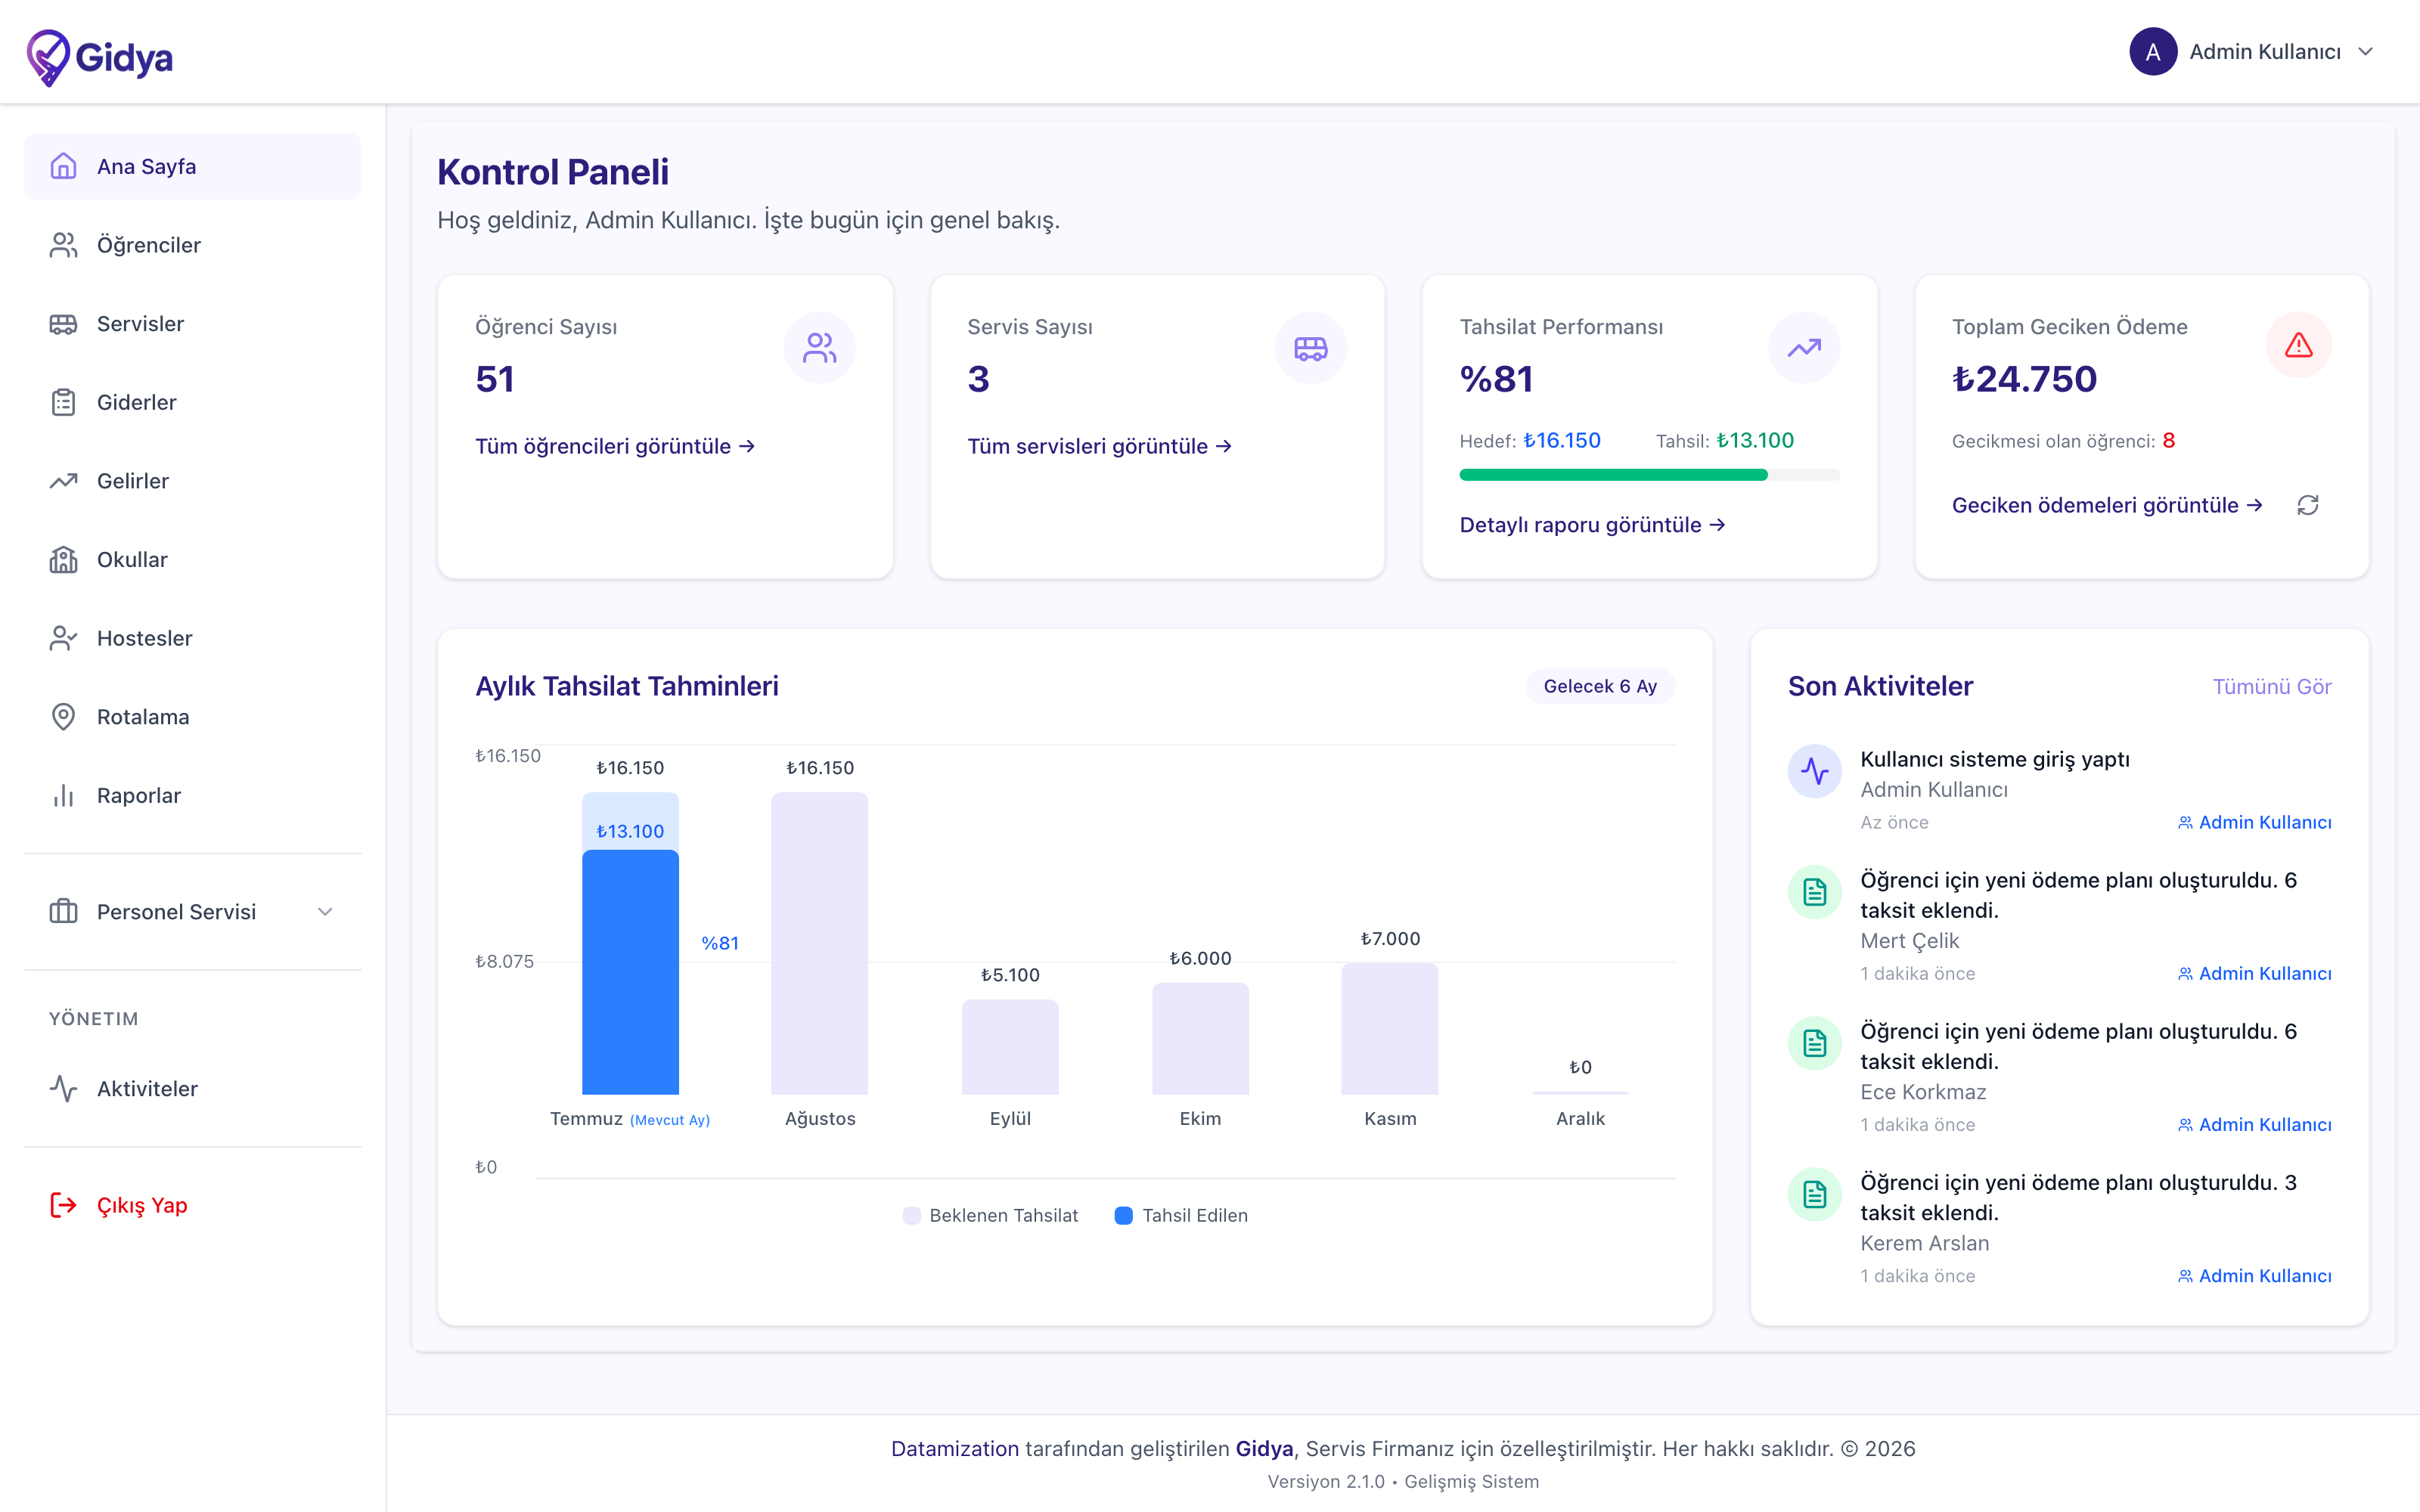Click the Servis Sayısı card bus icon

coord(1310,348)
